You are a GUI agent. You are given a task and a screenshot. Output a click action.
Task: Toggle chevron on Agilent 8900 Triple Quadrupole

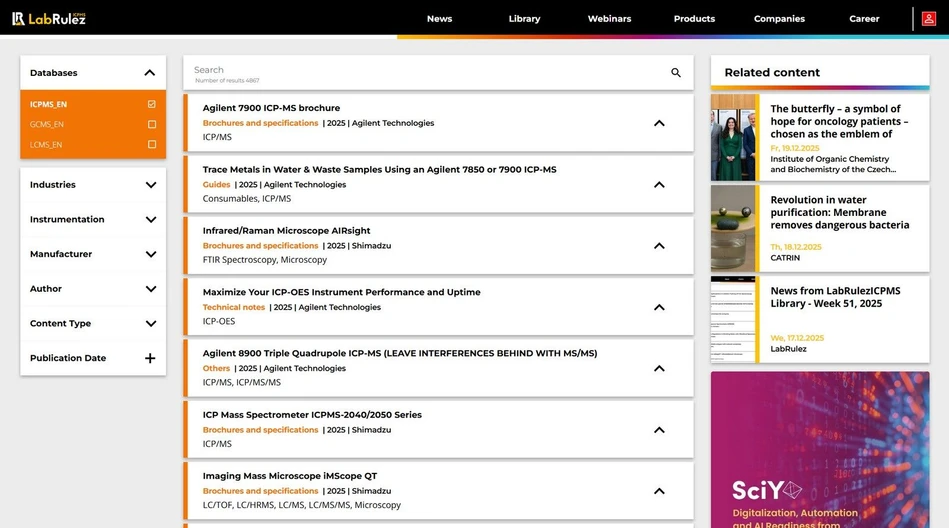[x=659, y=368]
